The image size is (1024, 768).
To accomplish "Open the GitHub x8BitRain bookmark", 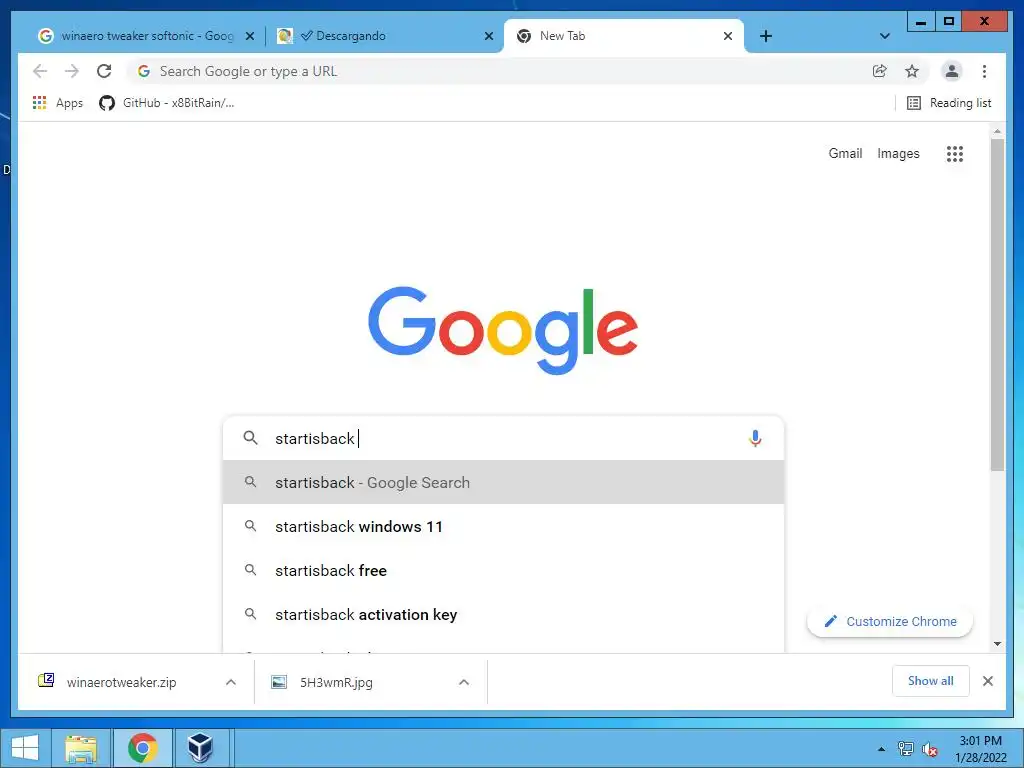I will (167, 103).
